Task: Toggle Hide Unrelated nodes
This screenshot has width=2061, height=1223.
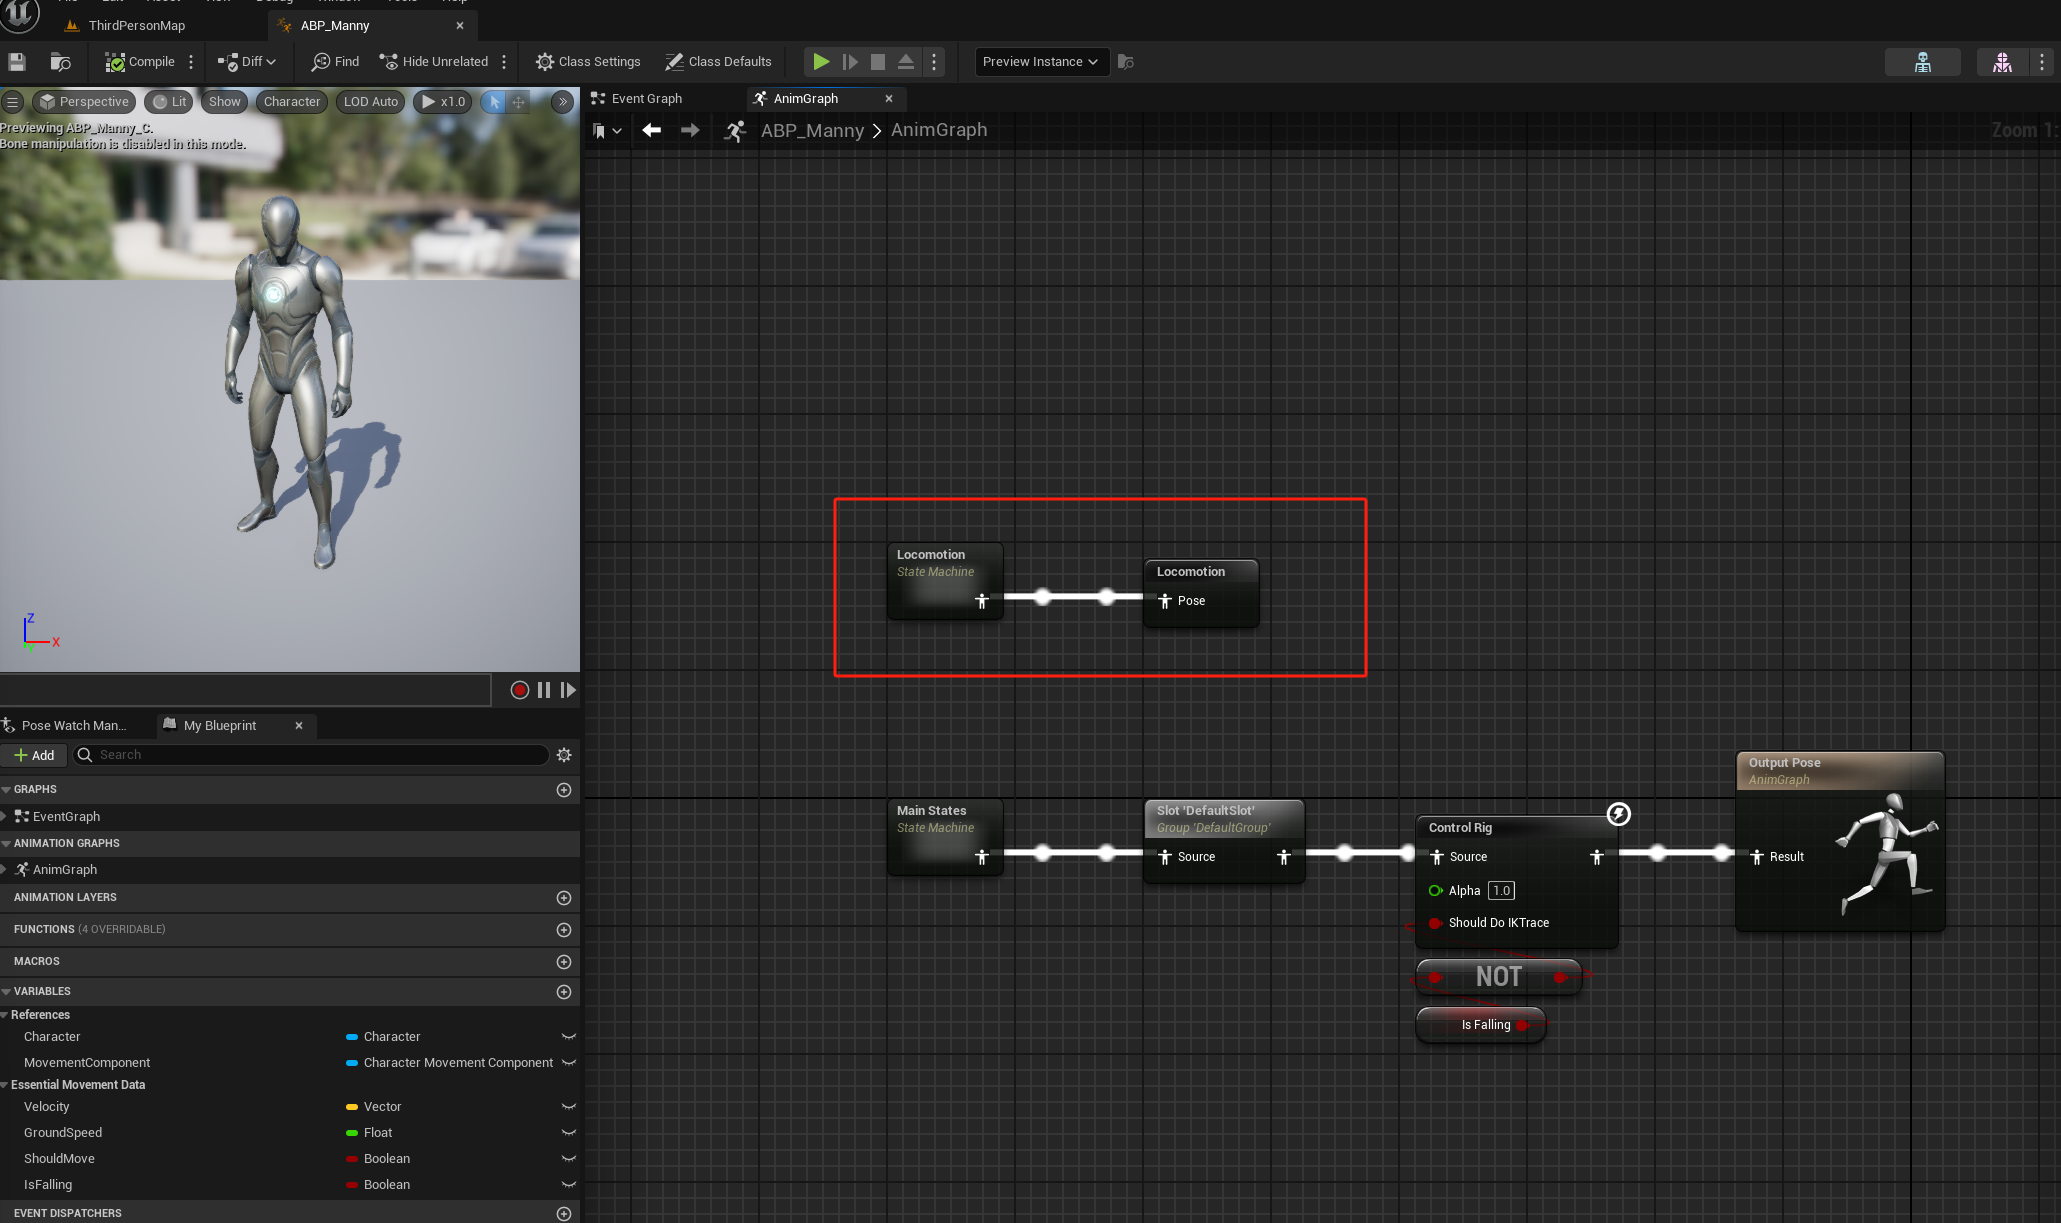Action: click(434, 62)
